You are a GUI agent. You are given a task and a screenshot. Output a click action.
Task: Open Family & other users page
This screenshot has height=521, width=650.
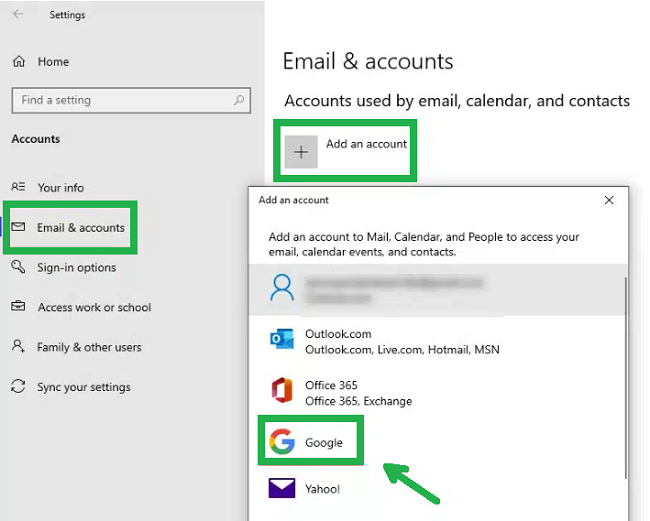click(89, 348)
